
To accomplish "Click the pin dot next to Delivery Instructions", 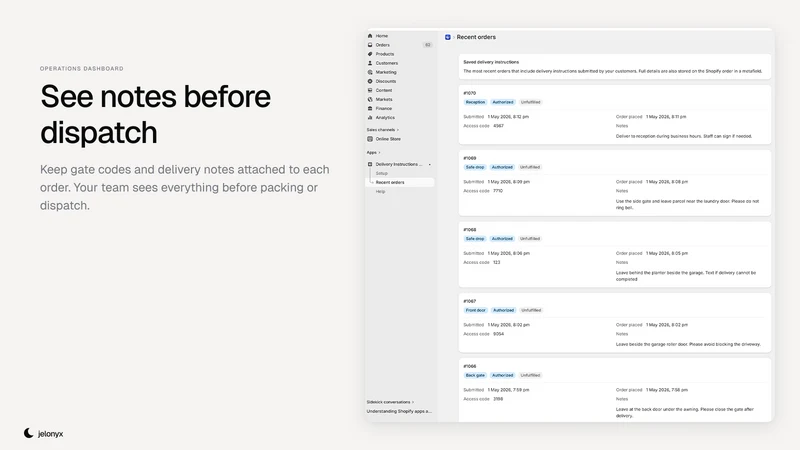I will 430,164.
